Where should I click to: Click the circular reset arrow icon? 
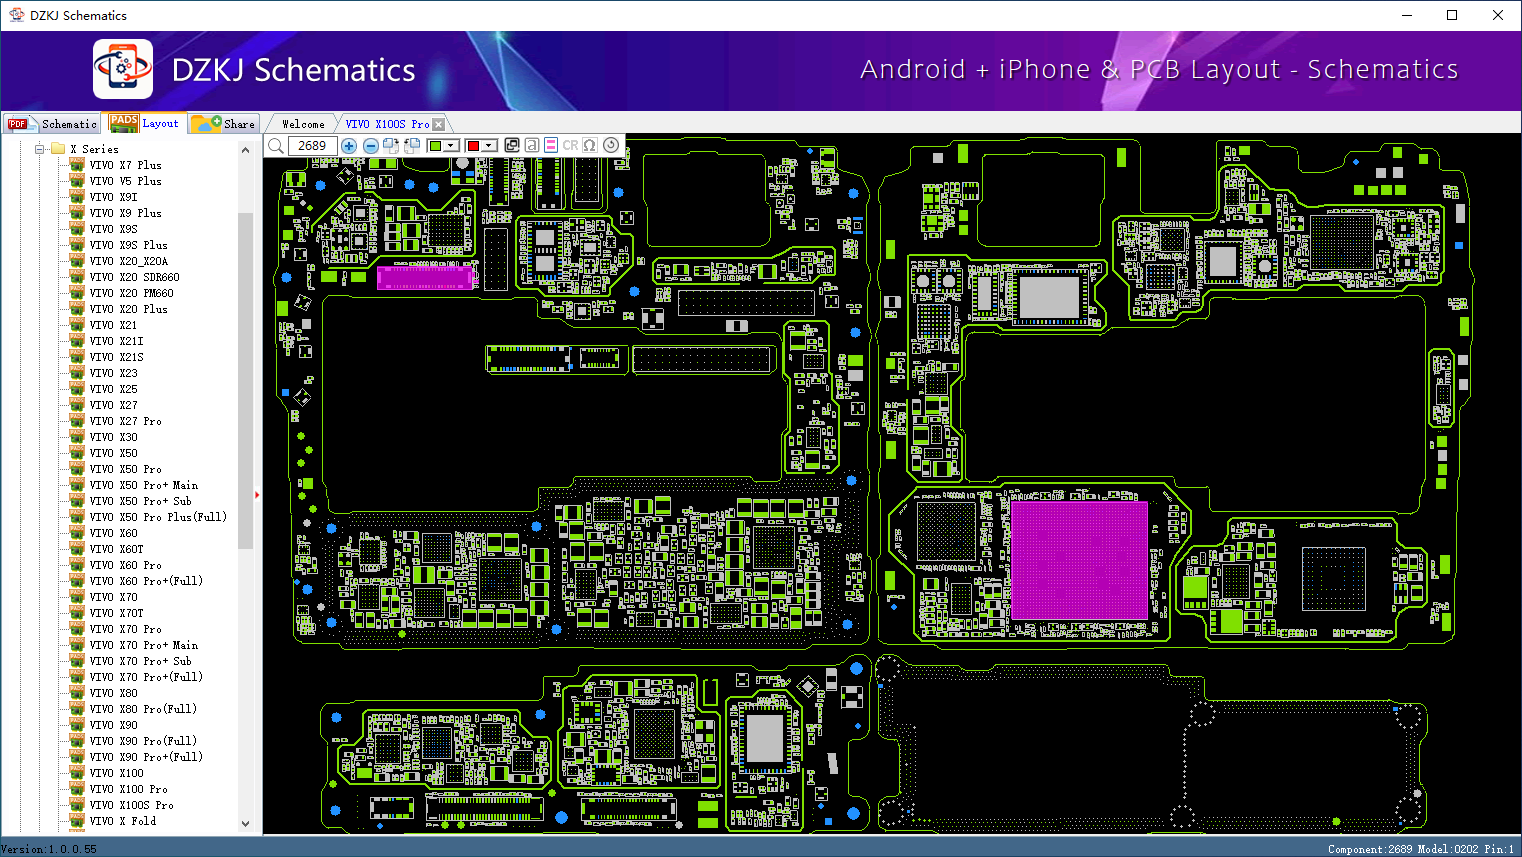pyautogui.click(x=611, y=146)
